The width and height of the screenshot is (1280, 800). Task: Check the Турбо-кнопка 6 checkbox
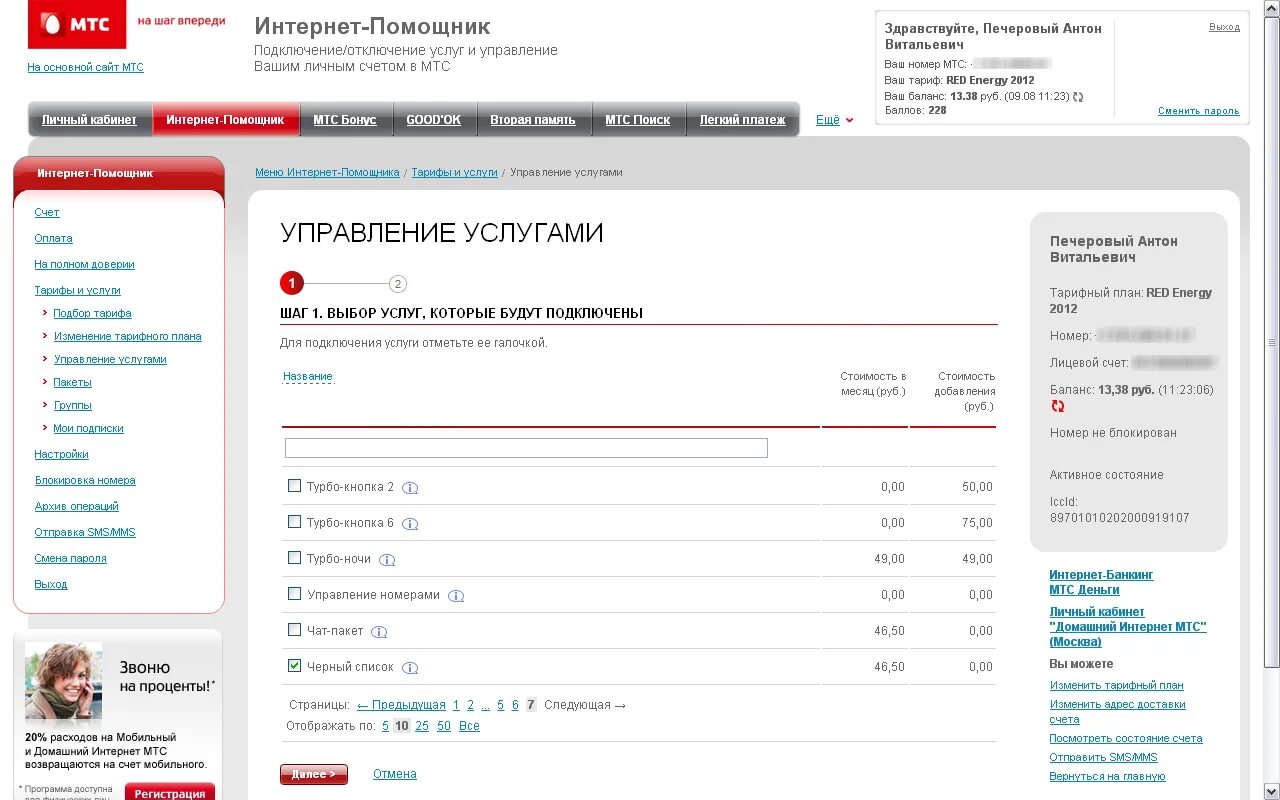pos(294,522)
